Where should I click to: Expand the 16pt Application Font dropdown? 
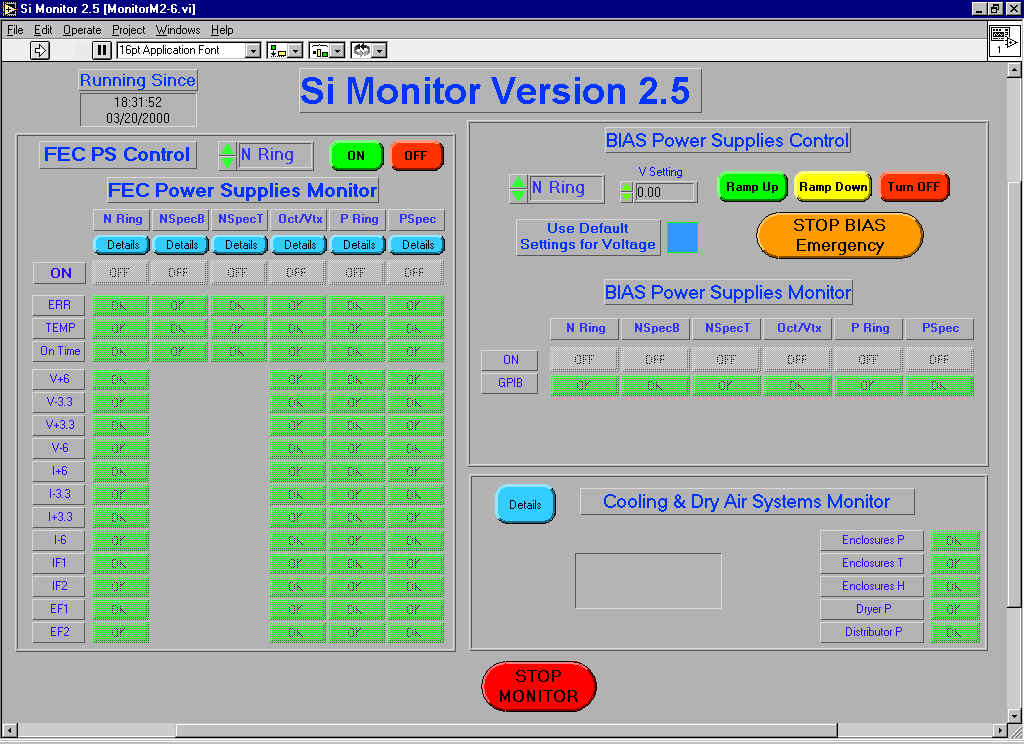tap(253, 50)
